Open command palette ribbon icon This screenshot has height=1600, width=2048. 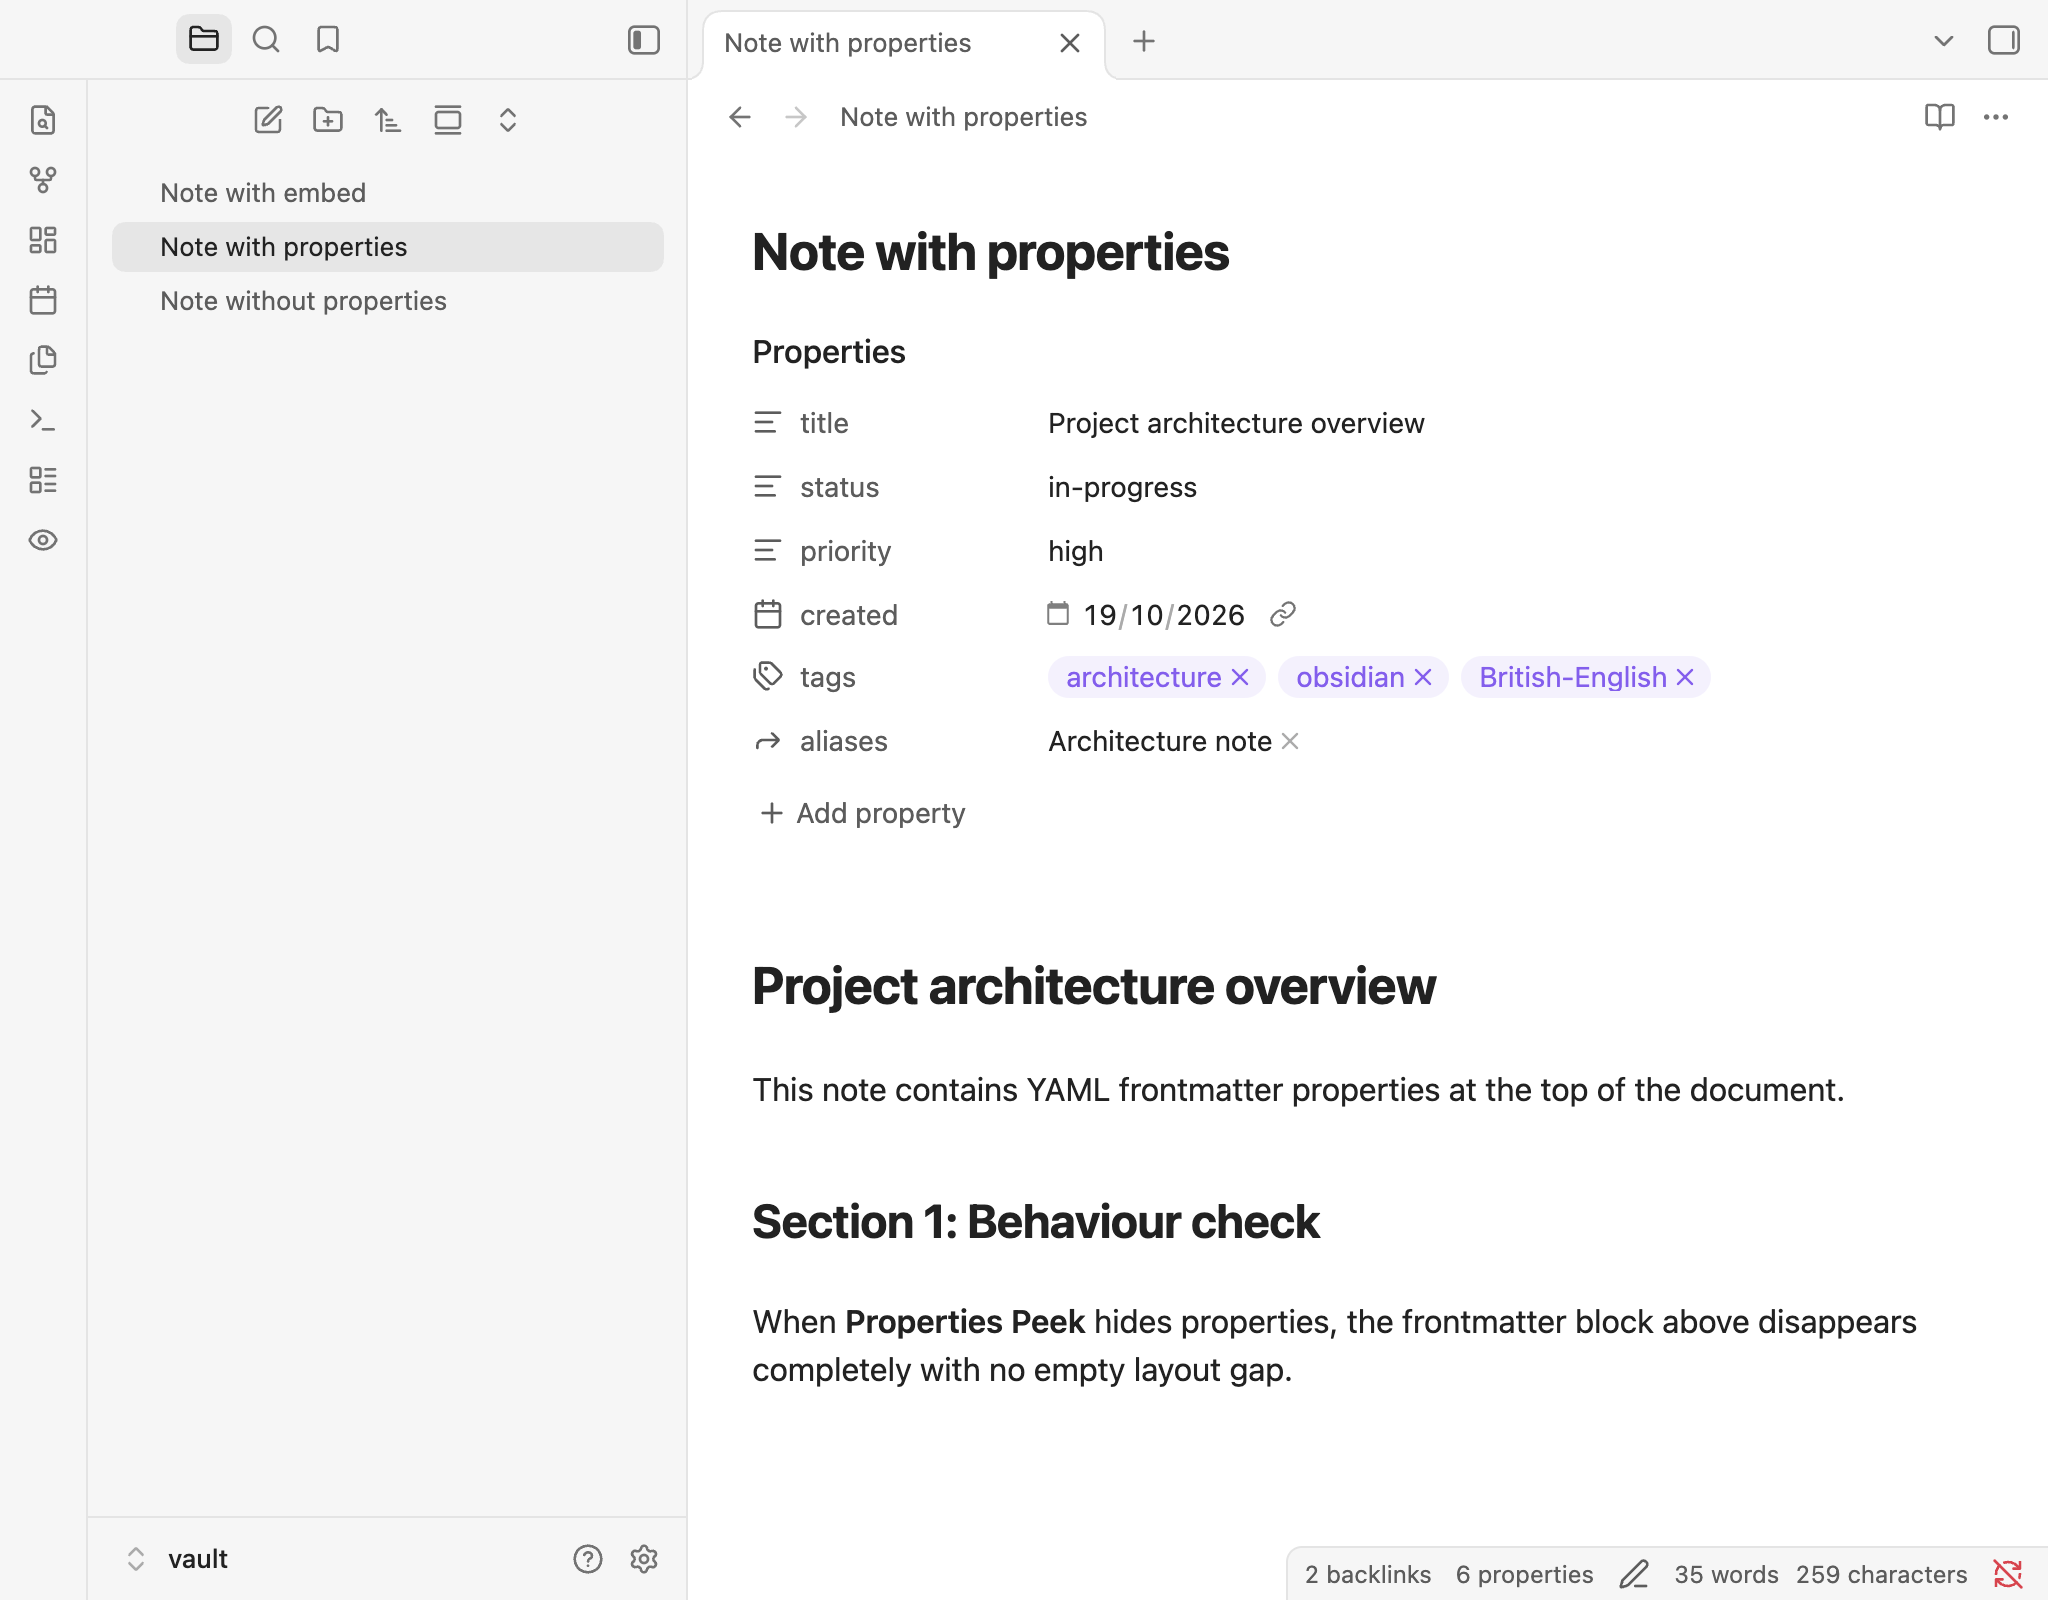tap(43, 420)
